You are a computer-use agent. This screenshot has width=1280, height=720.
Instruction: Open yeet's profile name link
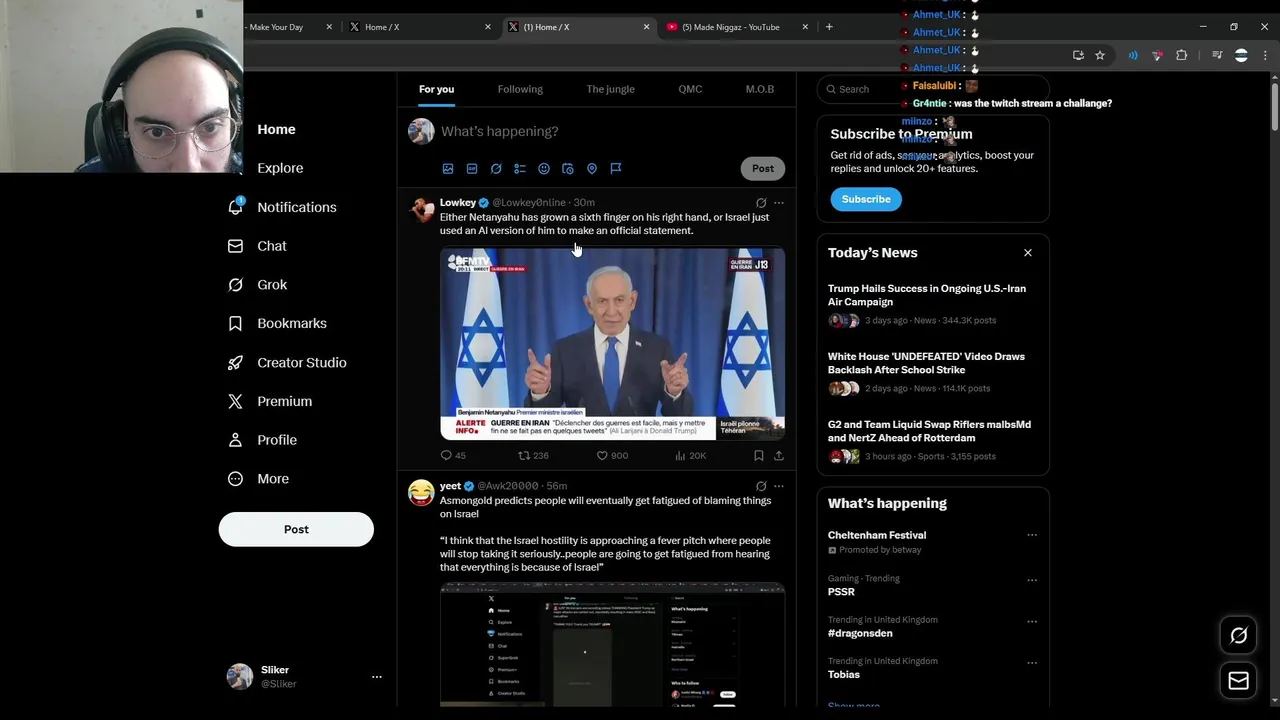(450, 486)
